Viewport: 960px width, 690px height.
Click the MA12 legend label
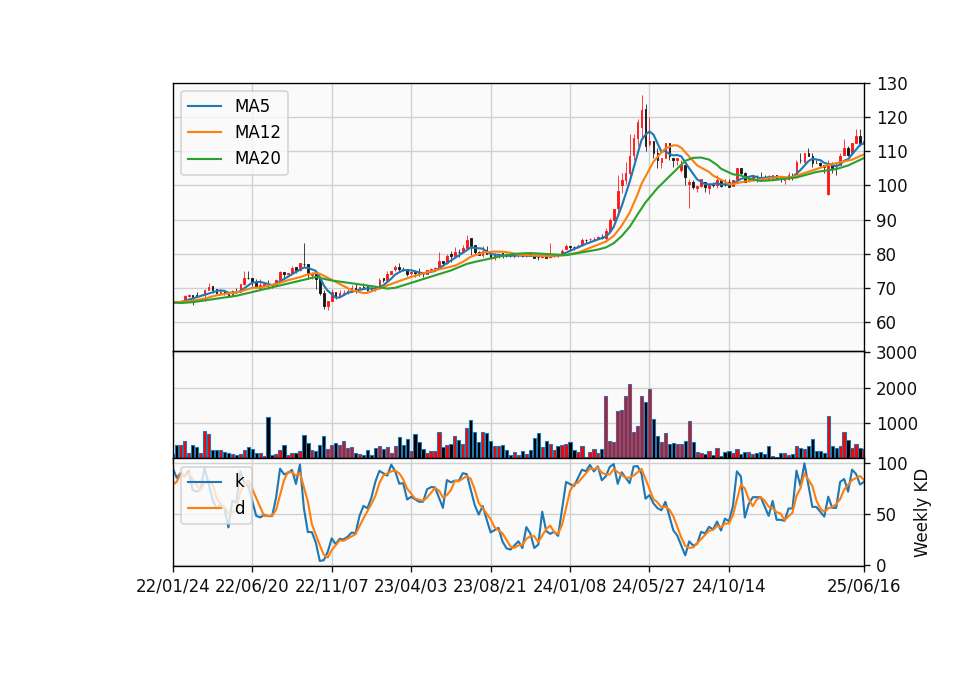point(257,132)
